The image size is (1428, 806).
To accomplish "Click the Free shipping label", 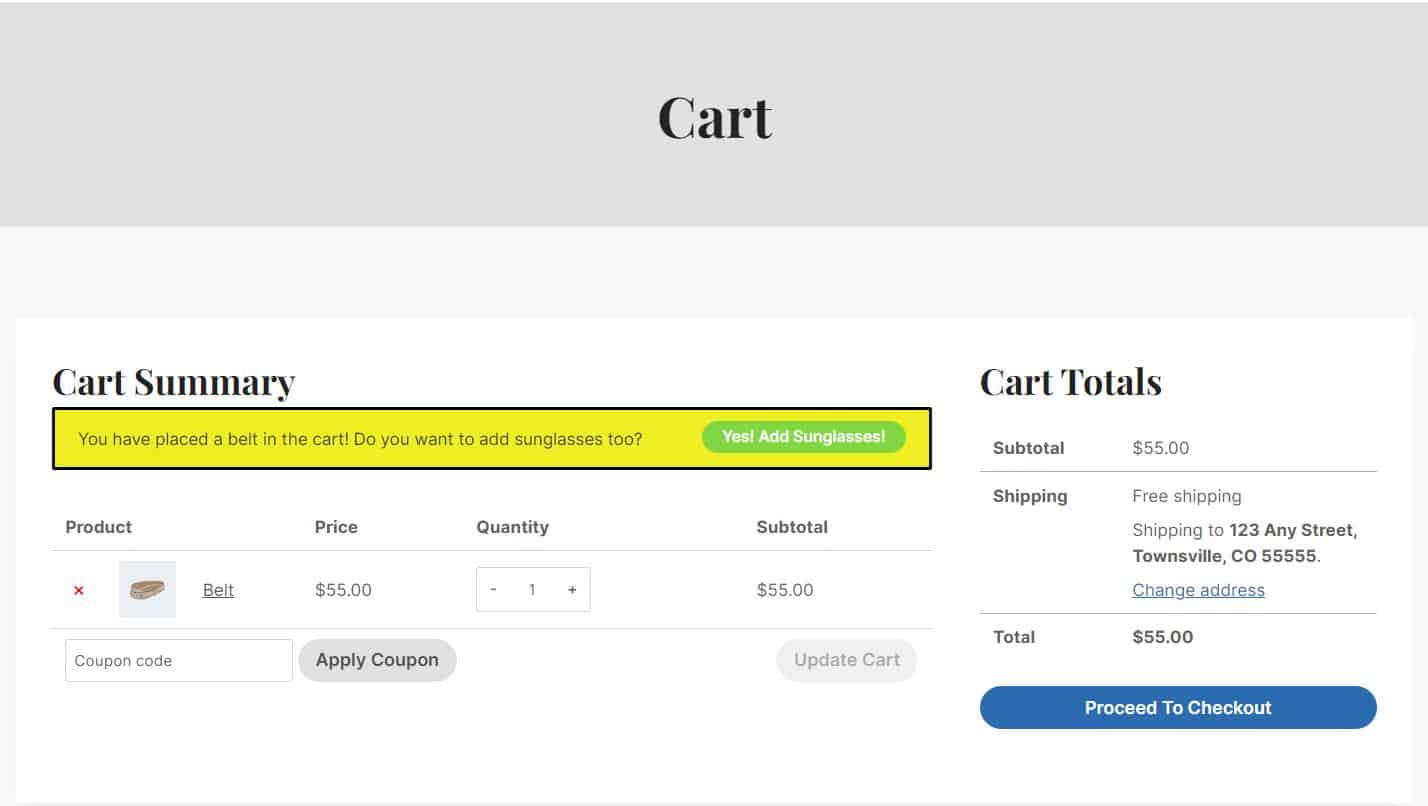I will coord(1186,496).
